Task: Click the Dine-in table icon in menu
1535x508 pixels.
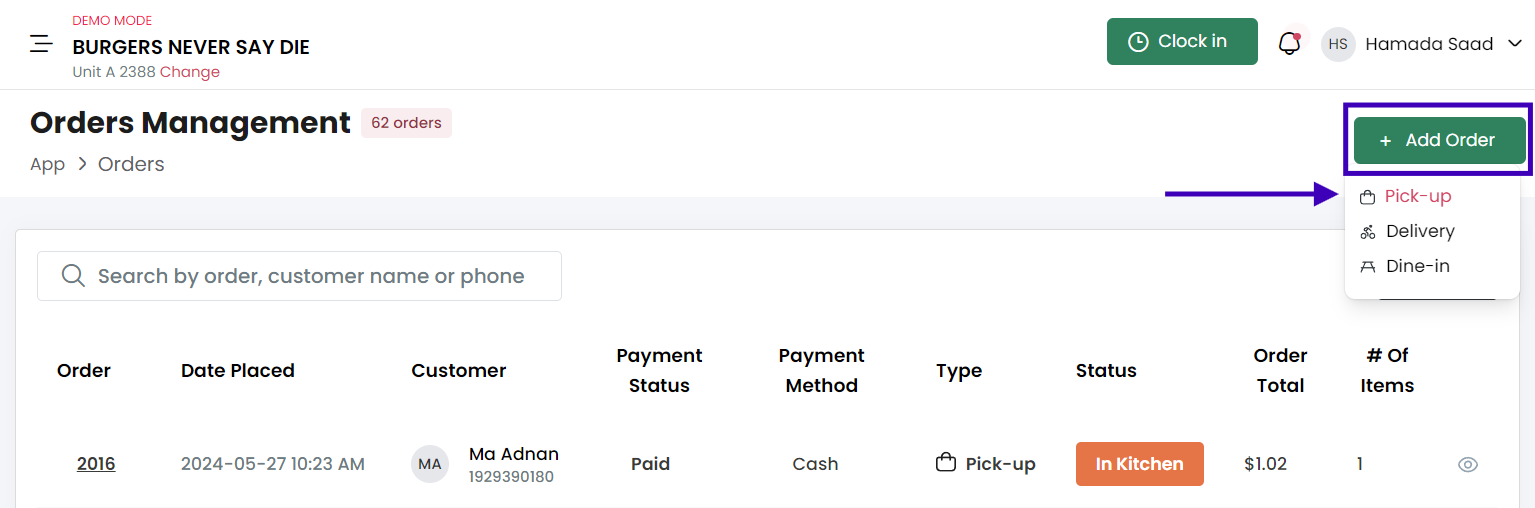Action: 1368,267
